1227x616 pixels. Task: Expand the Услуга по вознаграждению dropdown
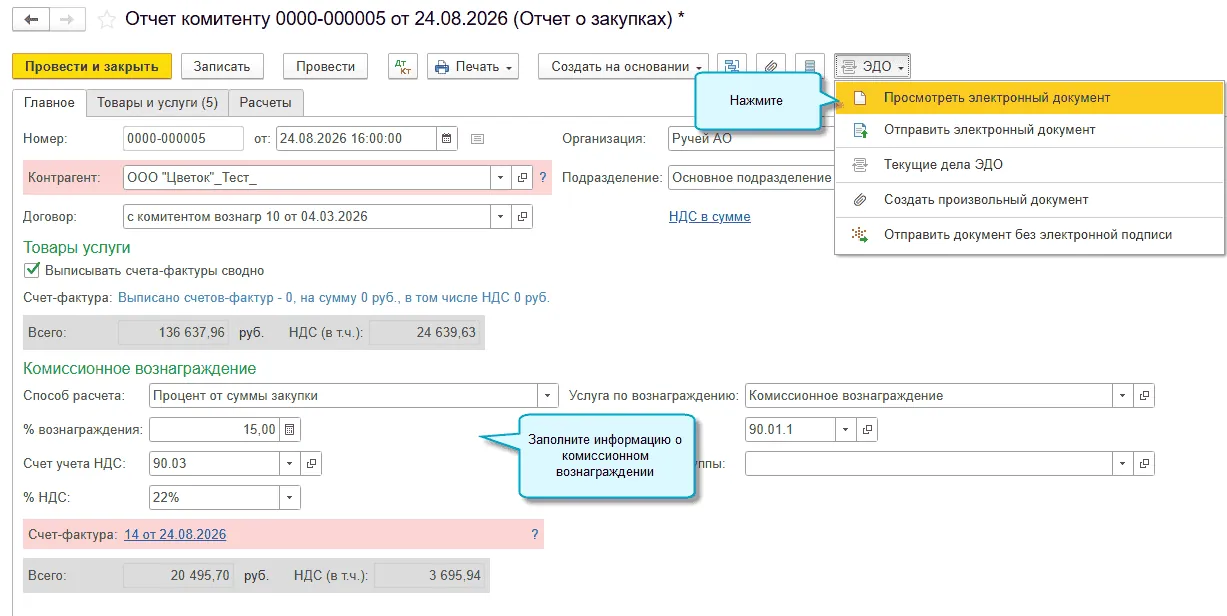pos(1122,396)
